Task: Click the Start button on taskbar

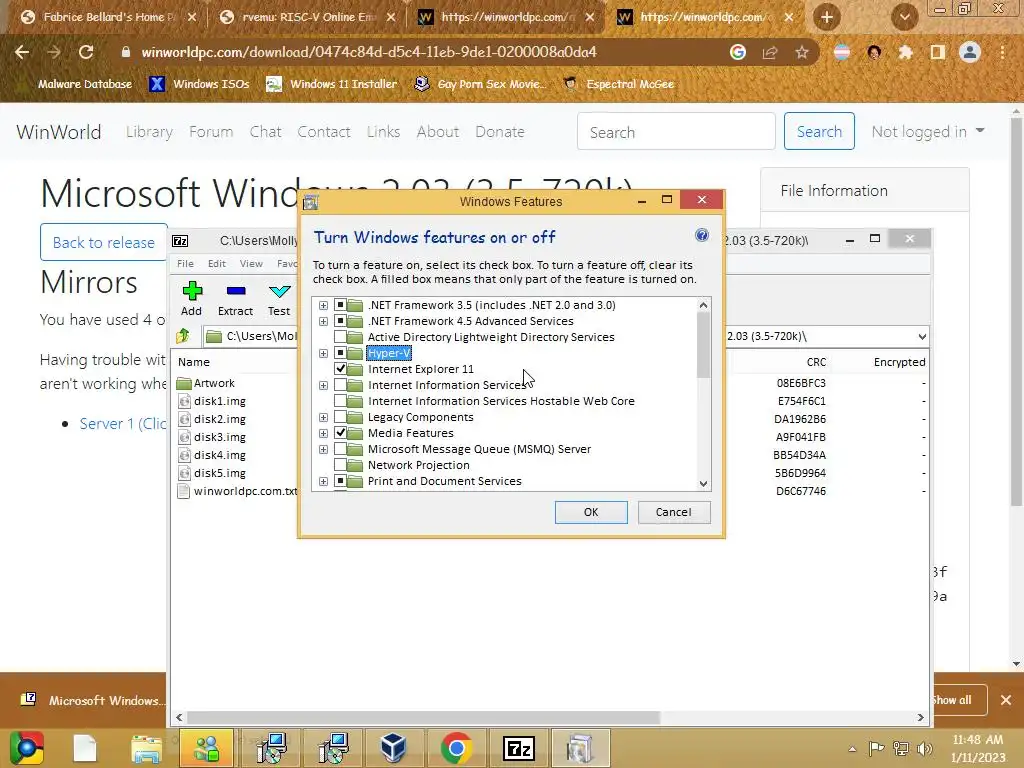Action: click(x=26, y=748)
